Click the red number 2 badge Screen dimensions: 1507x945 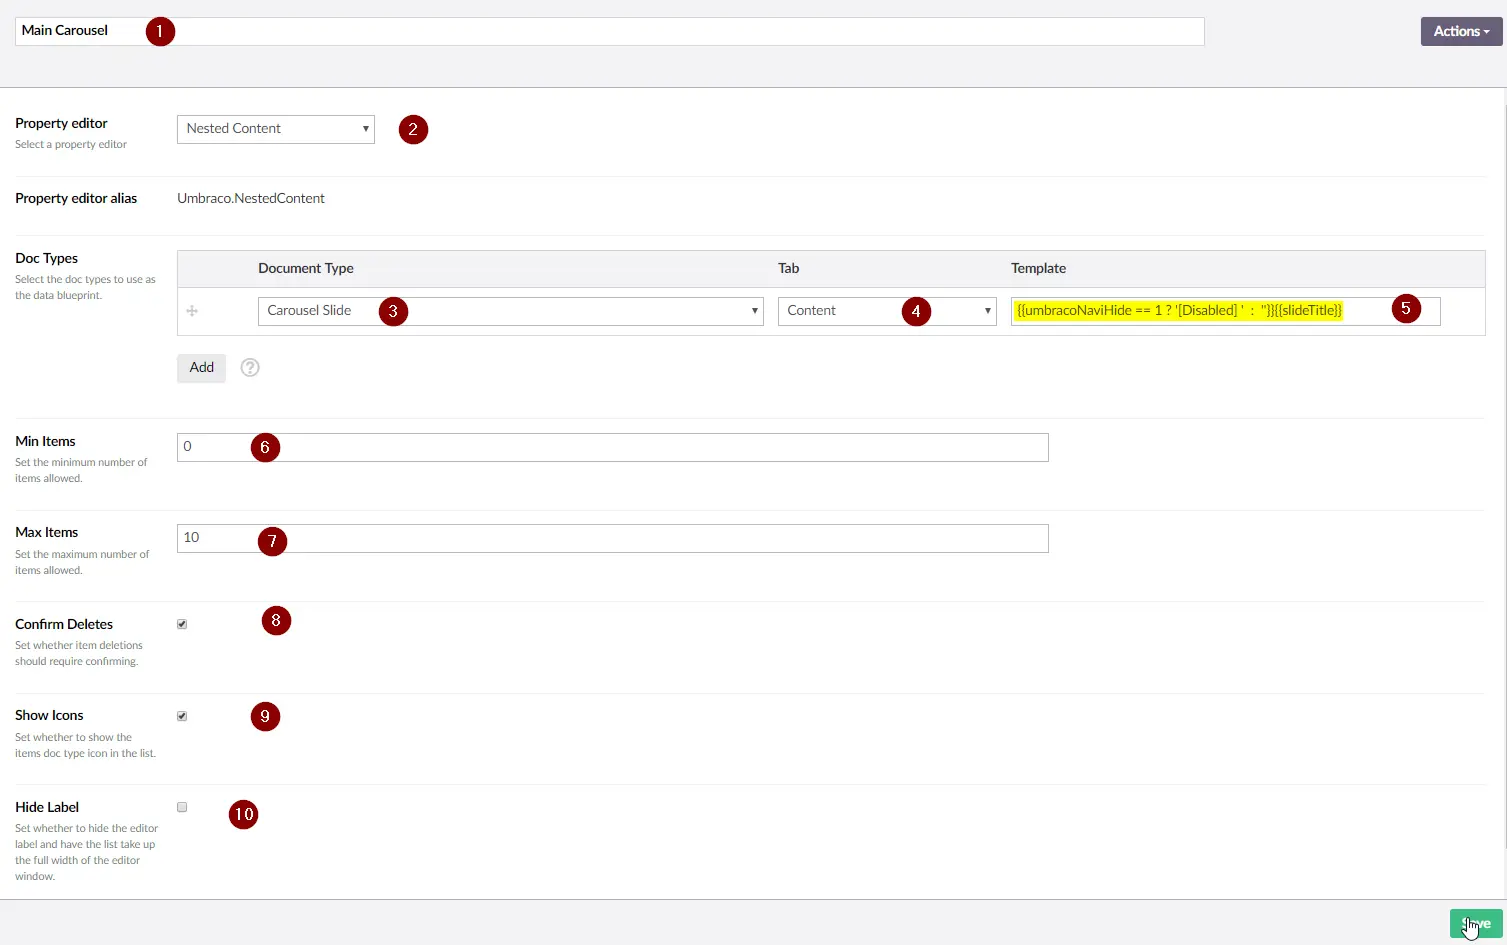[x=413, y=130]
